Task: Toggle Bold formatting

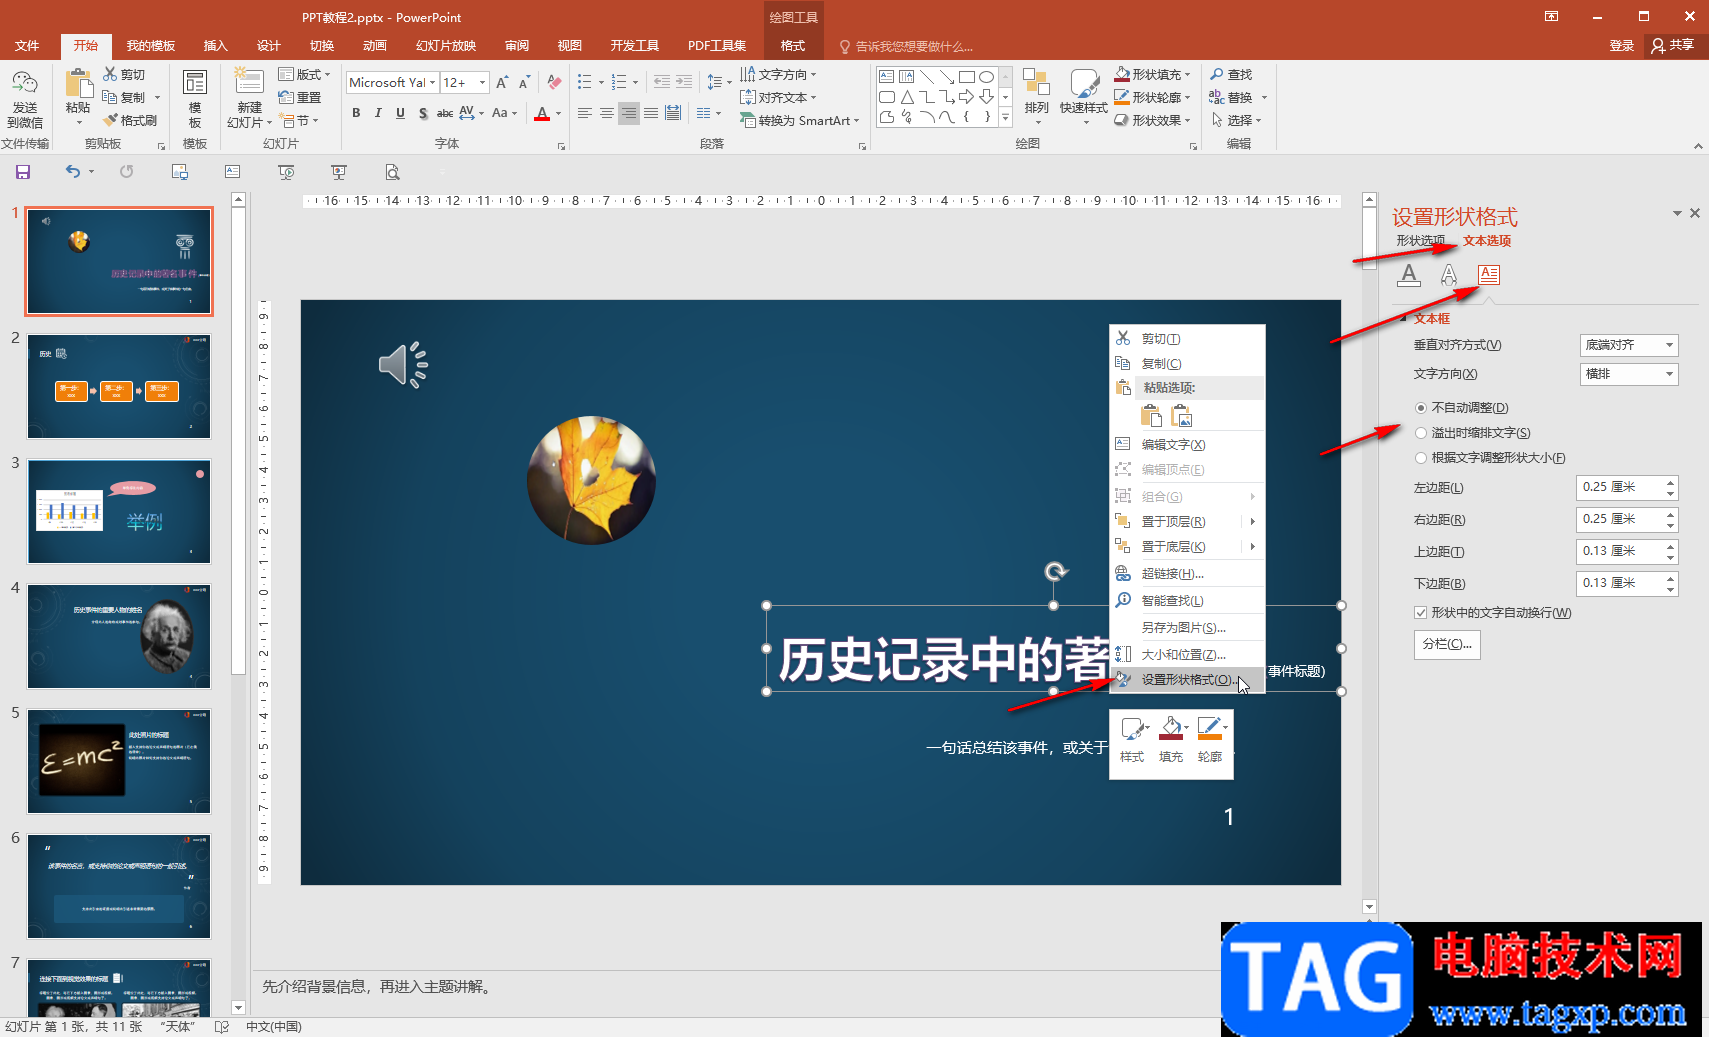Action: click(356, 113)
